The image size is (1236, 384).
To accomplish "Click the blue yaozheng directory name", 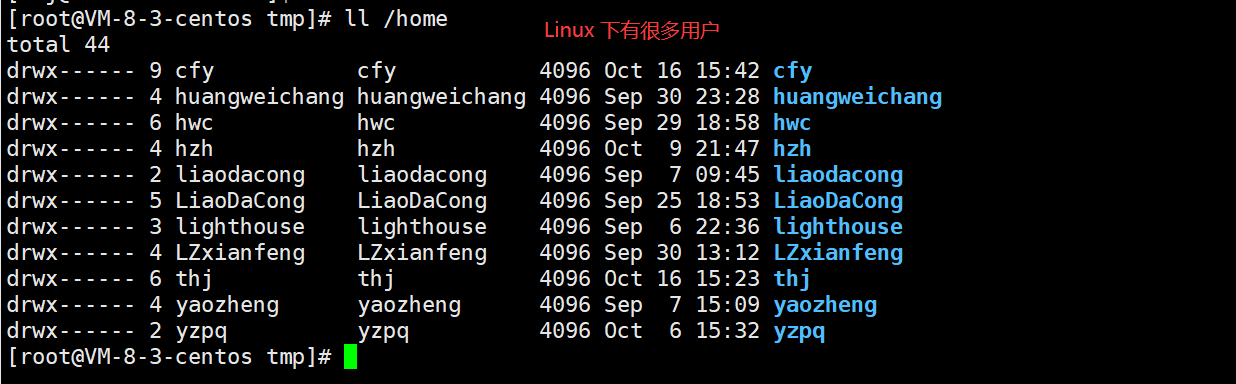I will [x=825, y=305].
